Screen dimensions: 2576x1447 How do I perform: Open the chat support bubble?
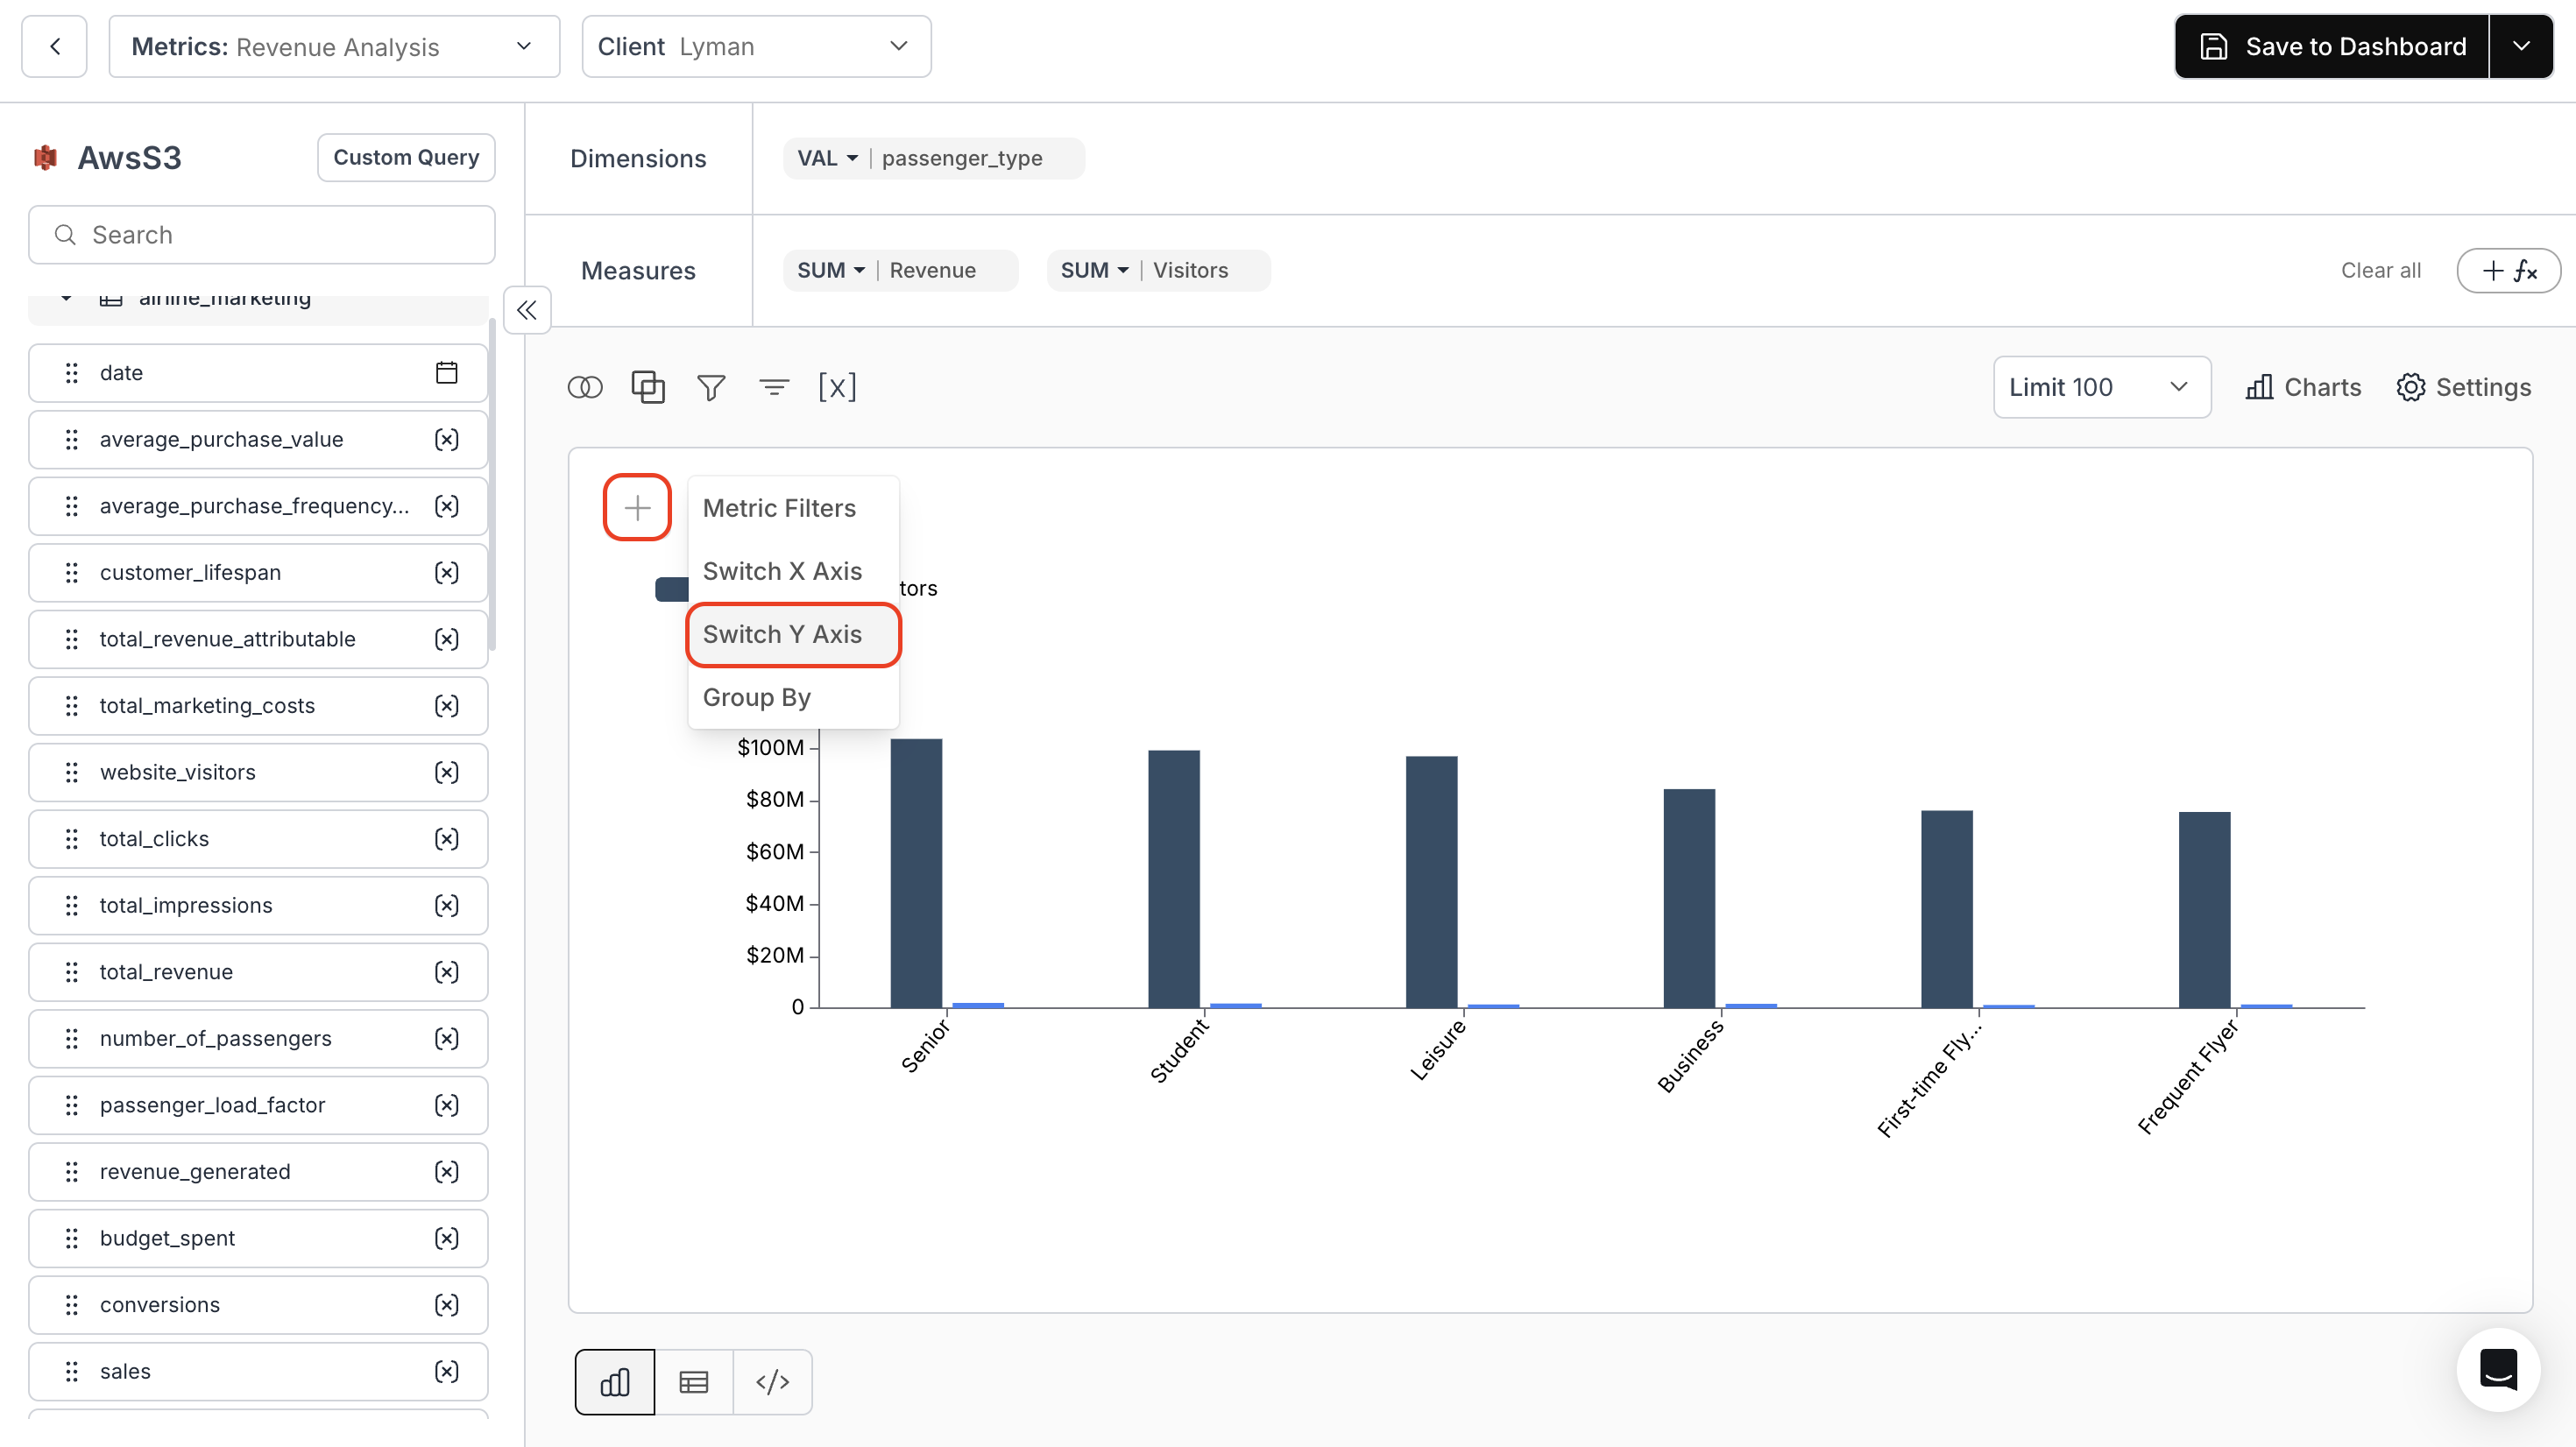pyautogui.click(x=2498, y=1370)
